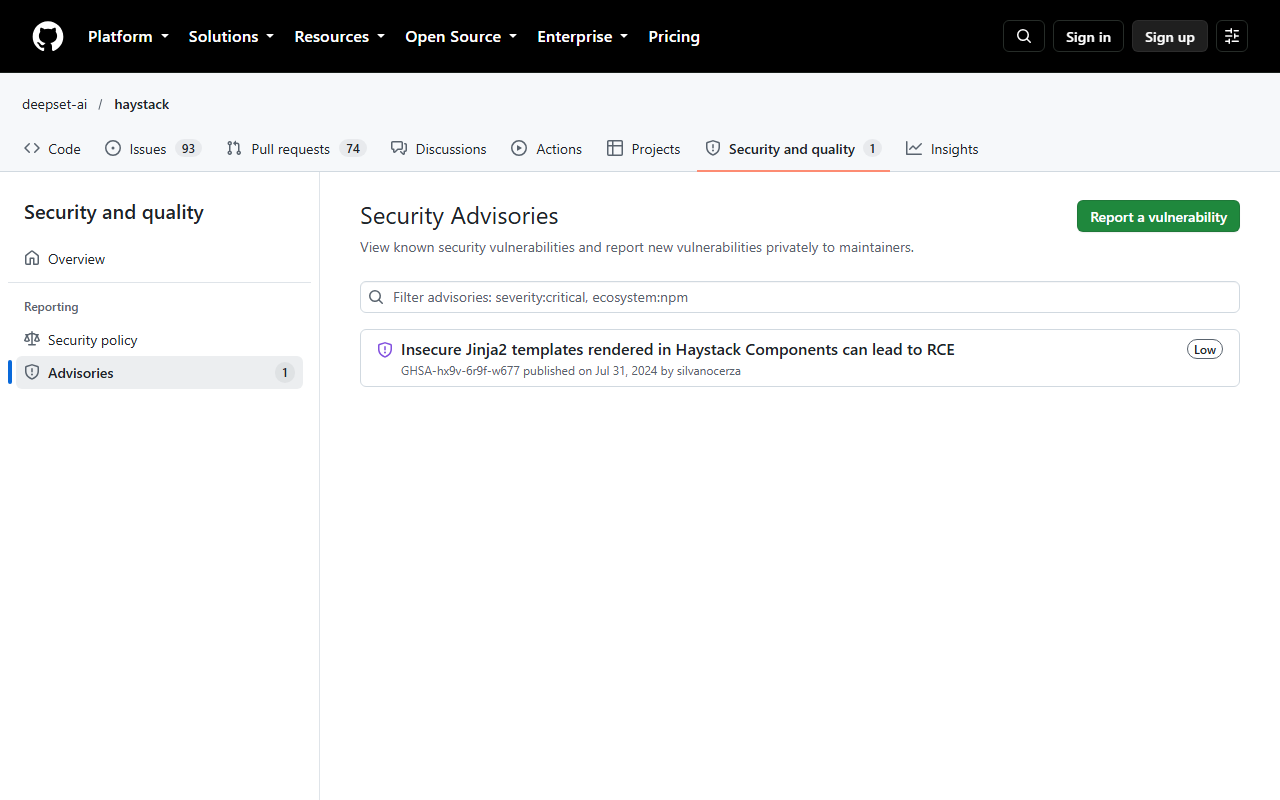Select the Security and quality tab
The width and height of the screenshot is (1280, 800).
coord(793,149)
